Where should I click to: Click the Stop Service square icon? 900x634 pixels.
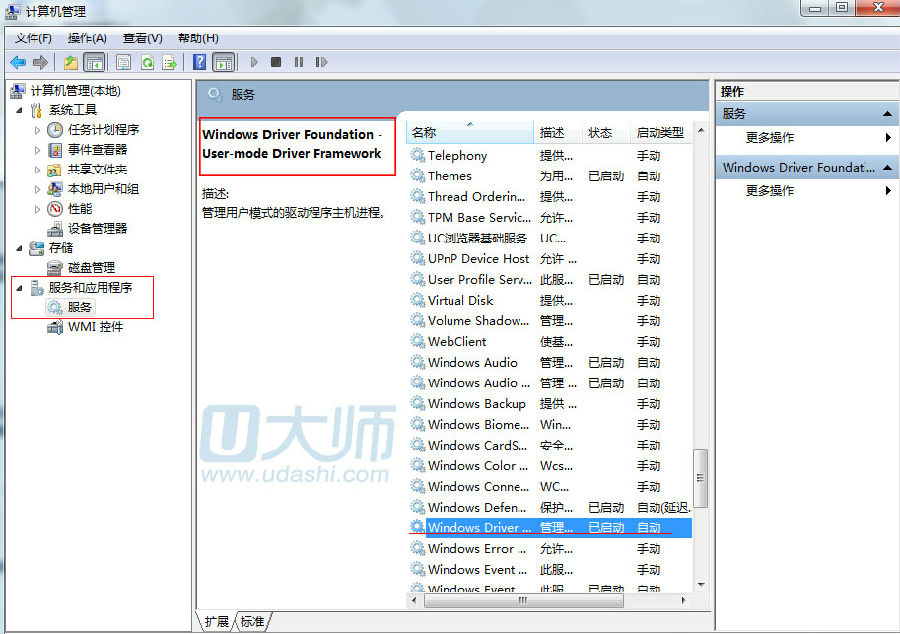click(x=276, y=62)
